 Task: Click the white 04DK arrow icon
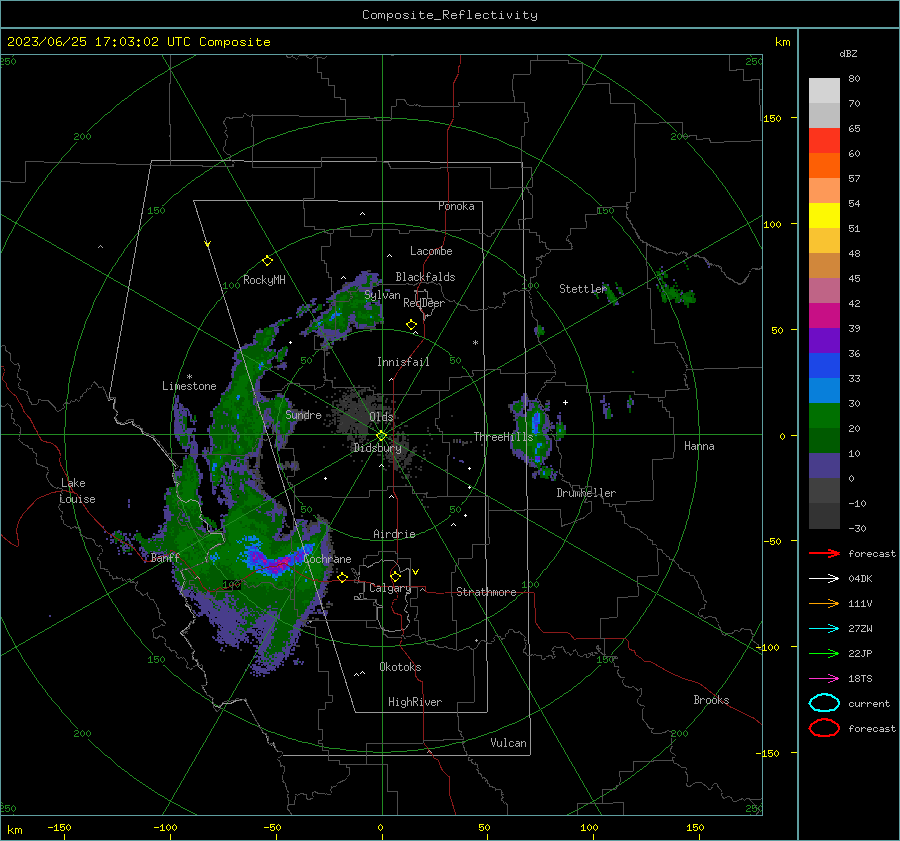(824, 578)
